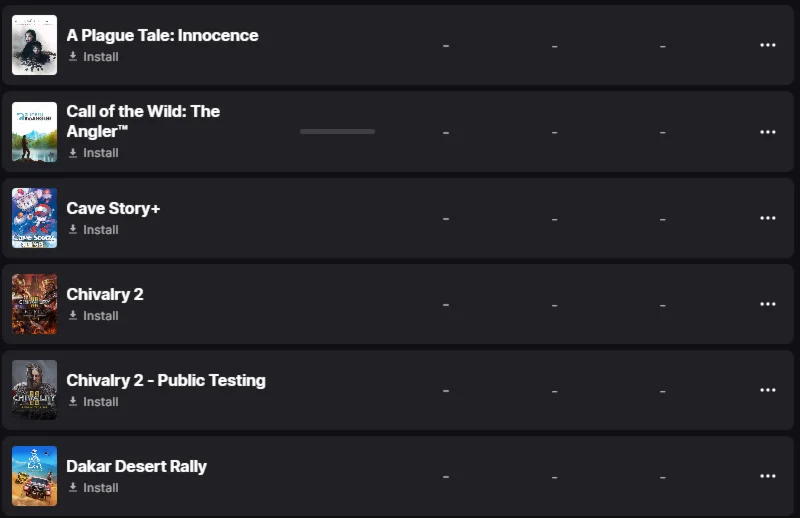Open three-dot menu for Chivalry 2 - Public Testing

click(767, 390)
